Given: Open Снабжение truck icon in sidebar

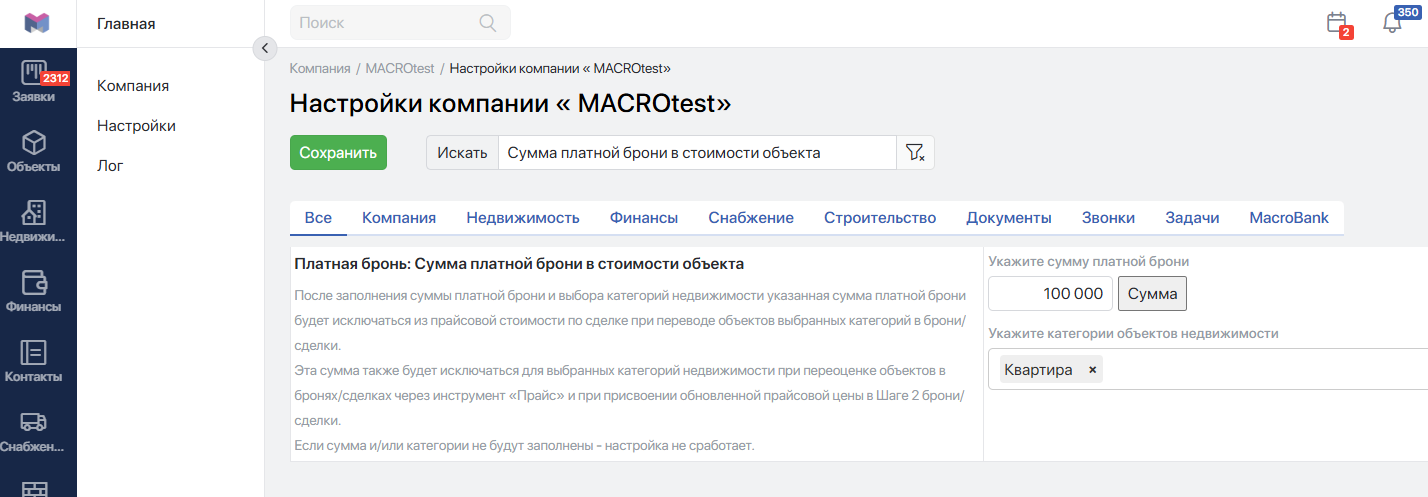Looking at the screenshot, I should [34, 422].
